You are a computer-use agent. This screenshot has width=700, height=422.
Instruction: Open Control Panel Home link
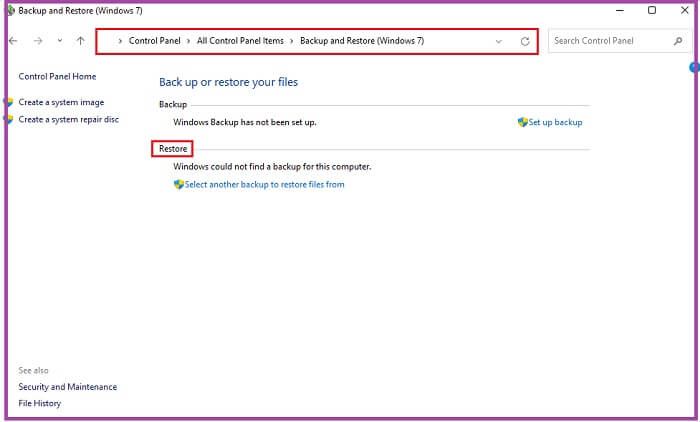[57, 76]
